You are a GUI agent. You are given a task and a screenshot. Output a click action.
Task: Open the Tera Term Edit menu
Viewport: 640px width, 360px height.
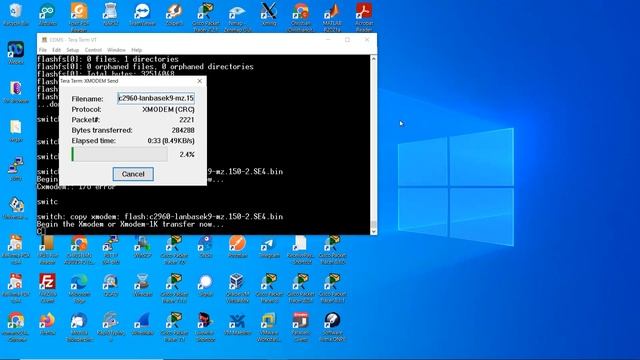click(x=56, y=50)
